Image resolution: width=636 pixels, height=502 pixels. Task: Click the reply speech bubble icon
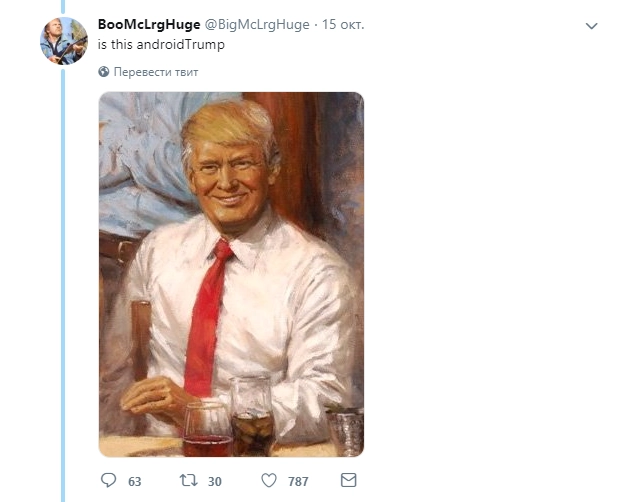pyautogui.click(x=109, y=481)
